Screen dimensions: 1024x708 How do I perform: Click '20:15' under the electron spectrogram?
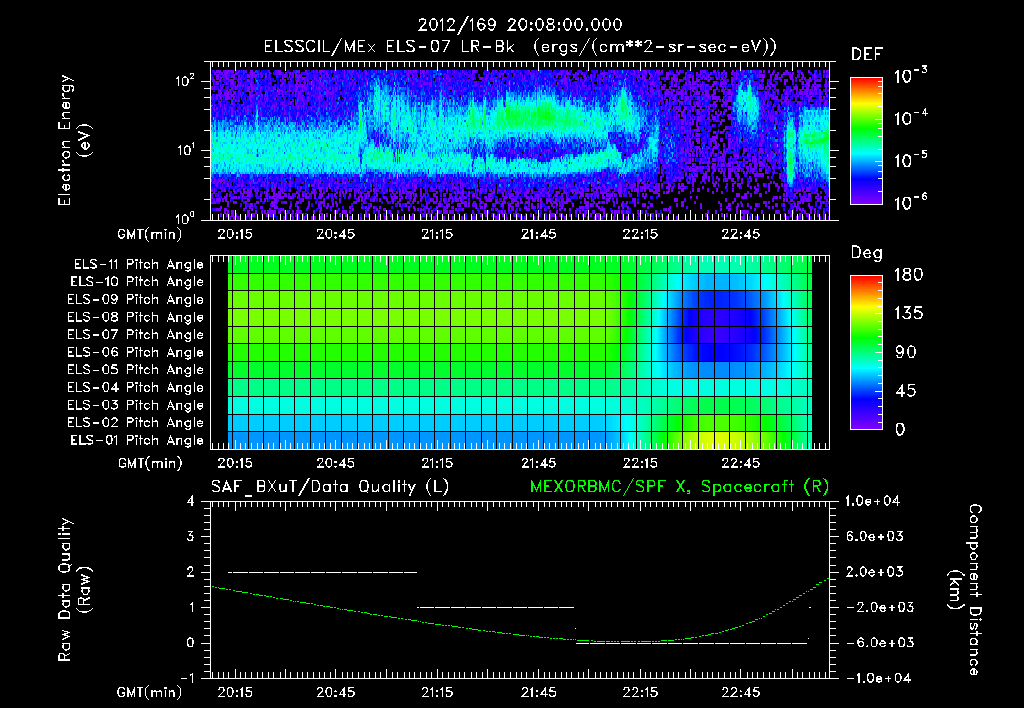(x=234, y=234)
